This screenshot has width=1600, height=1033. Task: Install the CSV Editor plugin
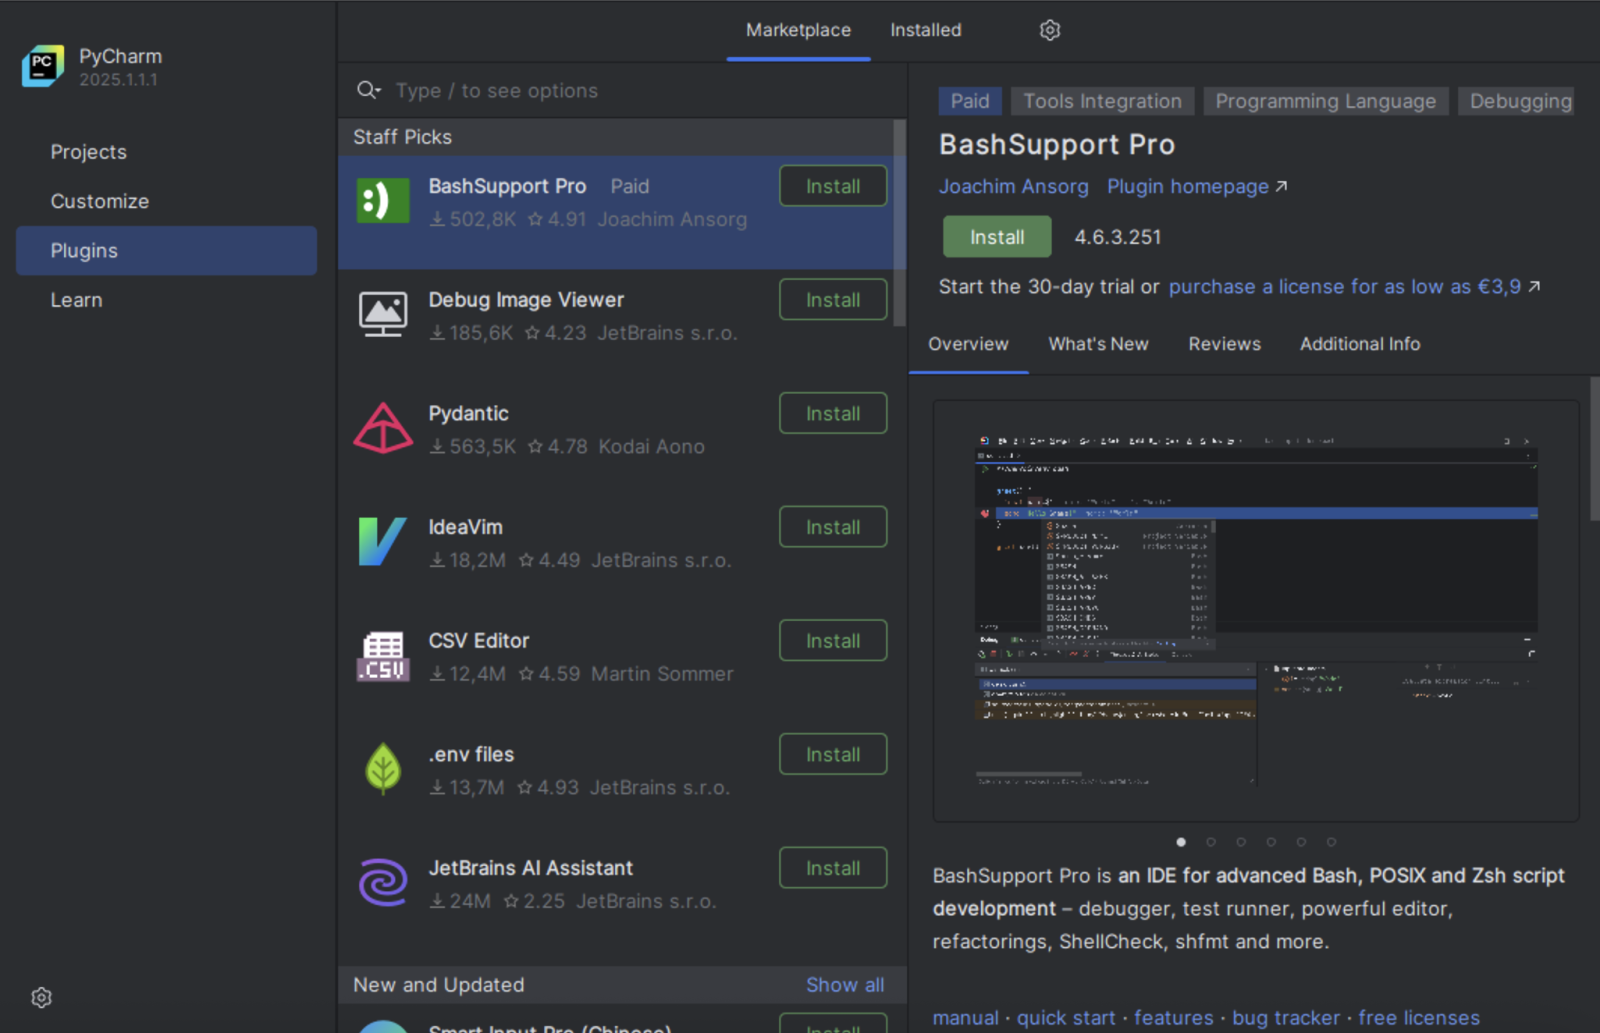coord(833,641)
